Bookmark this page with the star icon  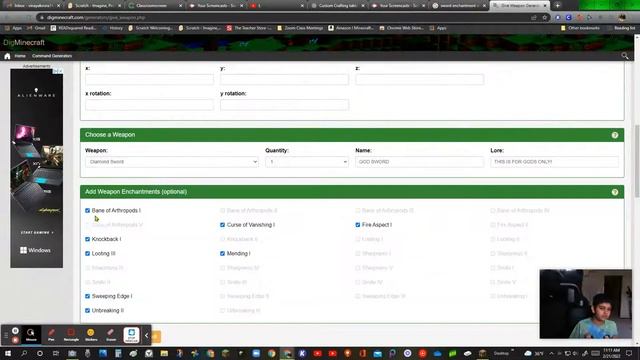544,18
